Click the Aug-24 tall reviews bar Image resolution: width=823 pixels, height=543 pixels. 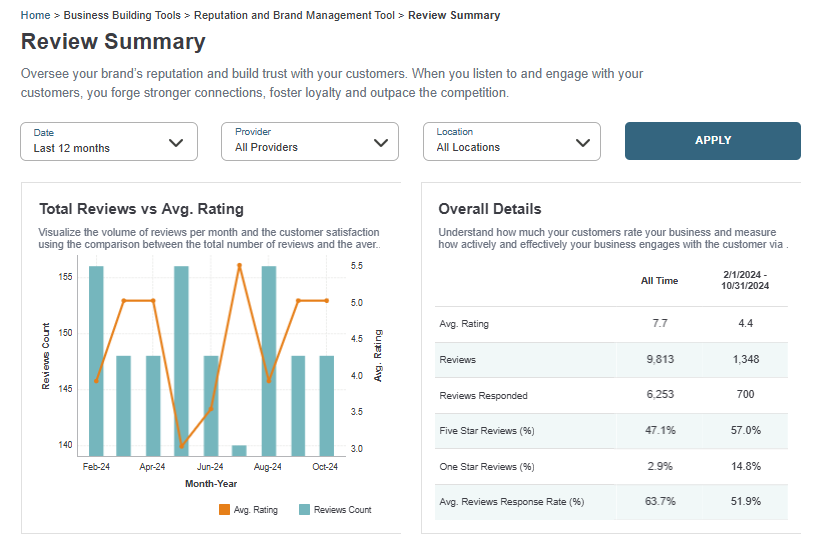[269, 360]
